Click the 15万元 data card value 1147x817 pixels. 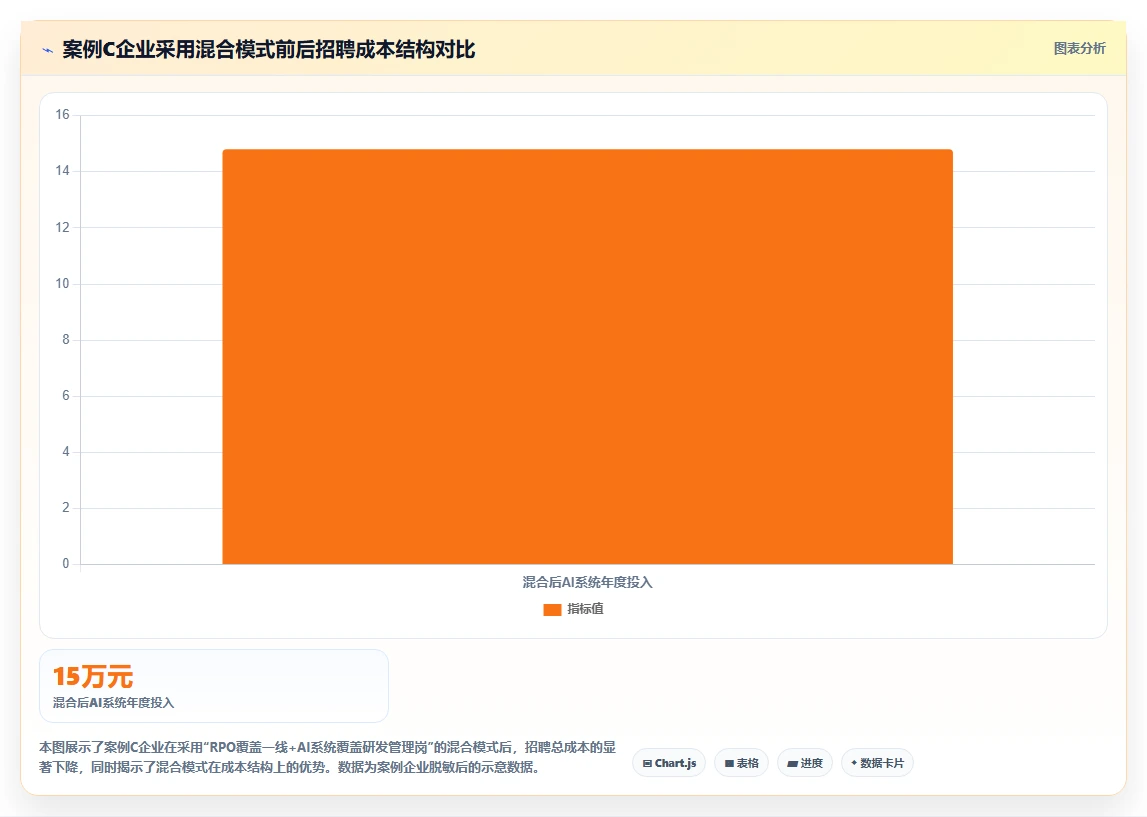click(93, 677)
